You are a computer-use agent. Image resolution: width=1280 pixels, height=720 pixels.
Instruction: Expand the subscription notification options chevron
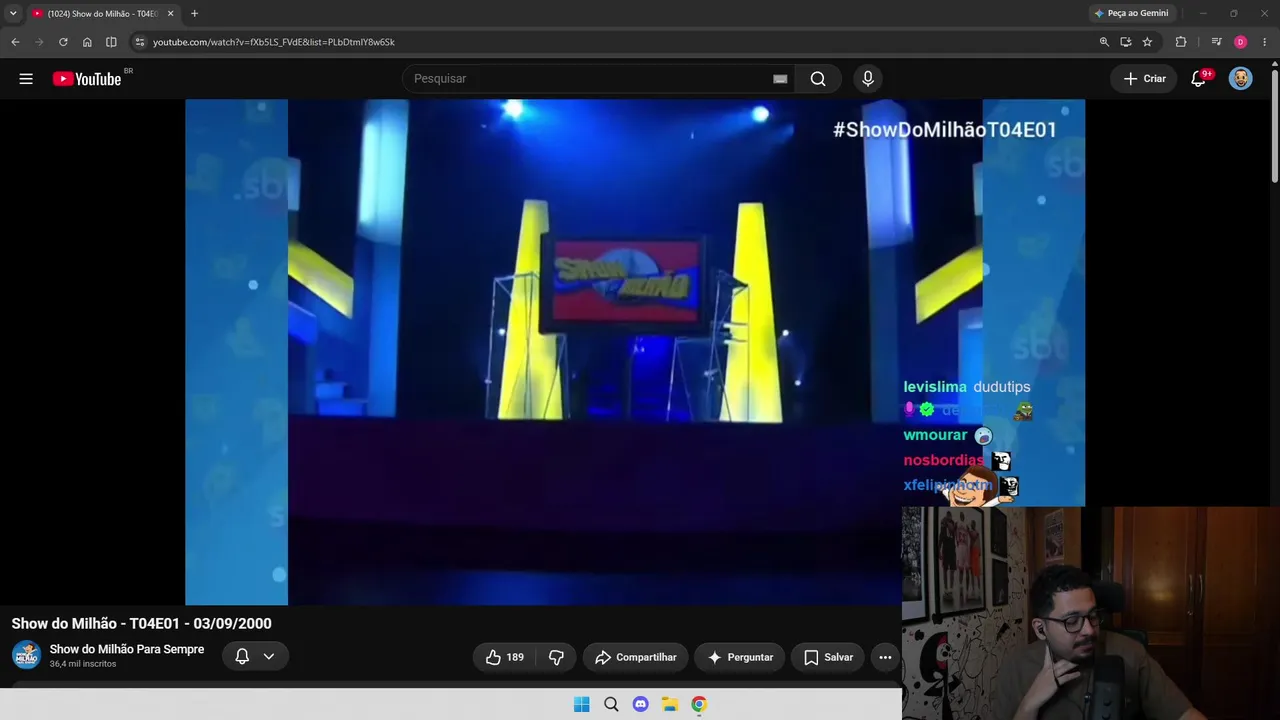(x=269, y=656)
